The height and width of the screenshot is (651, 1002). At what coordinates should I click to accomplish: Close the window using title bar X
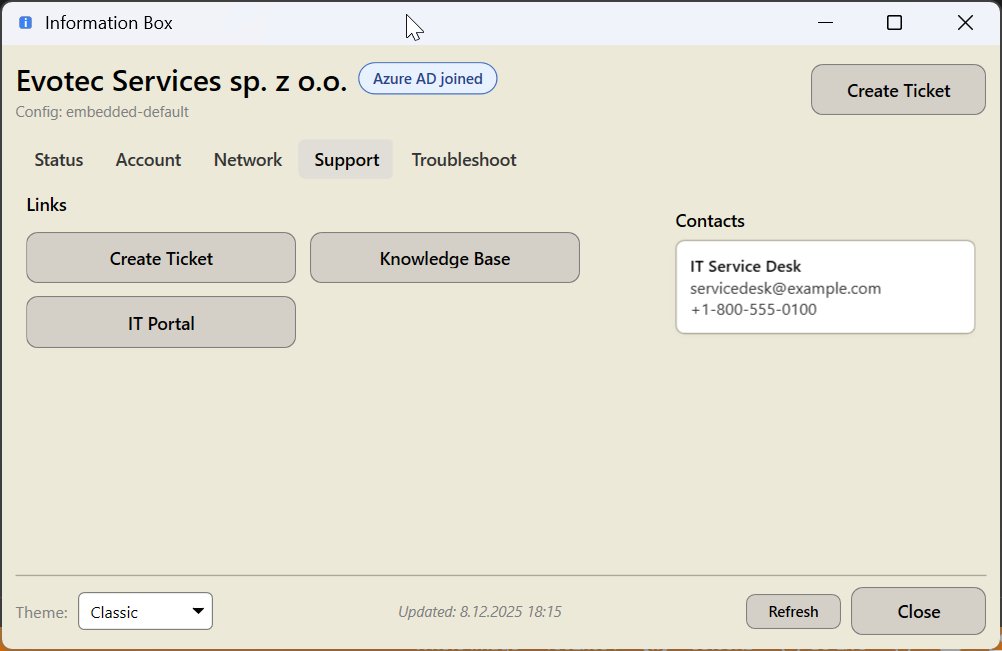click(x=965, y=23)
